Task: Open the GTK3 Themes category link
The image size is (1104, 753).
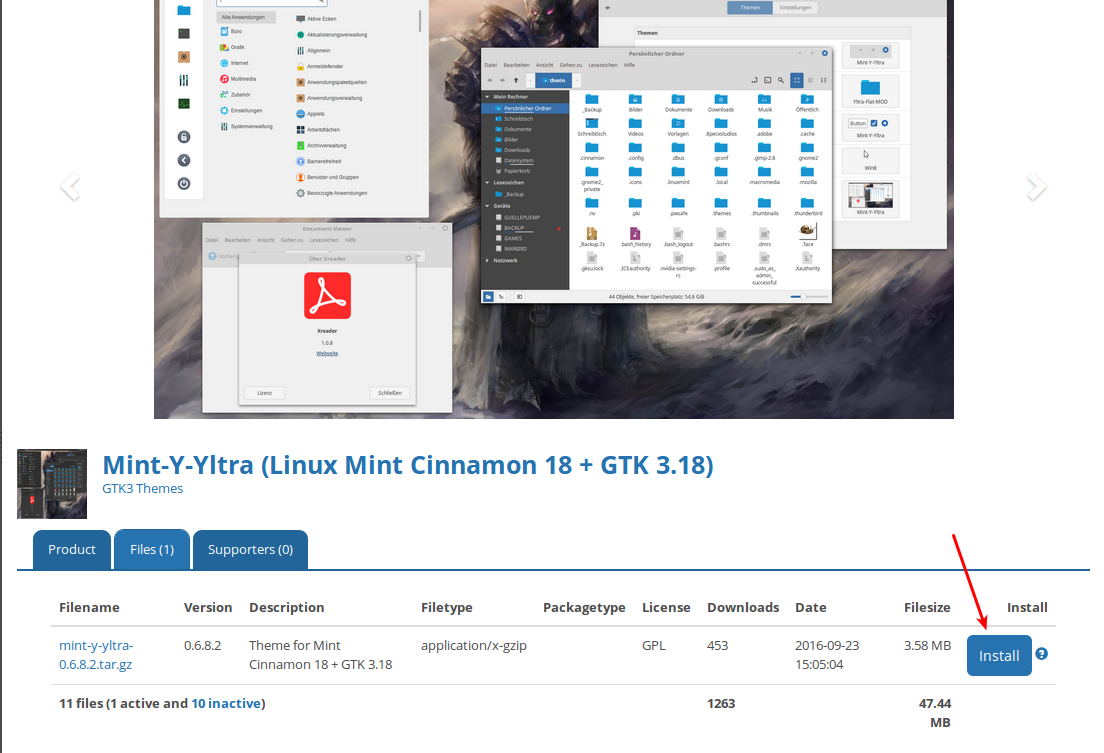Action: [142, 488]
